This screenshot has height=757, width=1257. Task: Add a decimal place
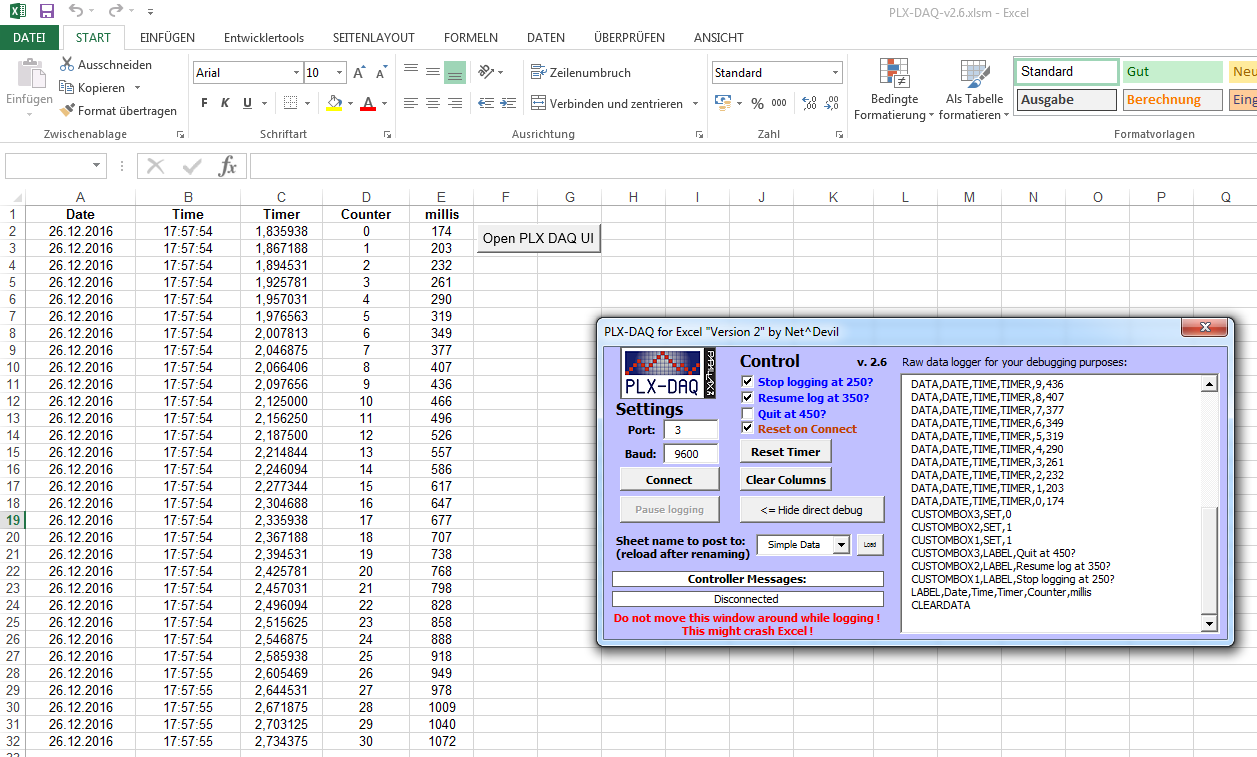[x=810, y=103]
